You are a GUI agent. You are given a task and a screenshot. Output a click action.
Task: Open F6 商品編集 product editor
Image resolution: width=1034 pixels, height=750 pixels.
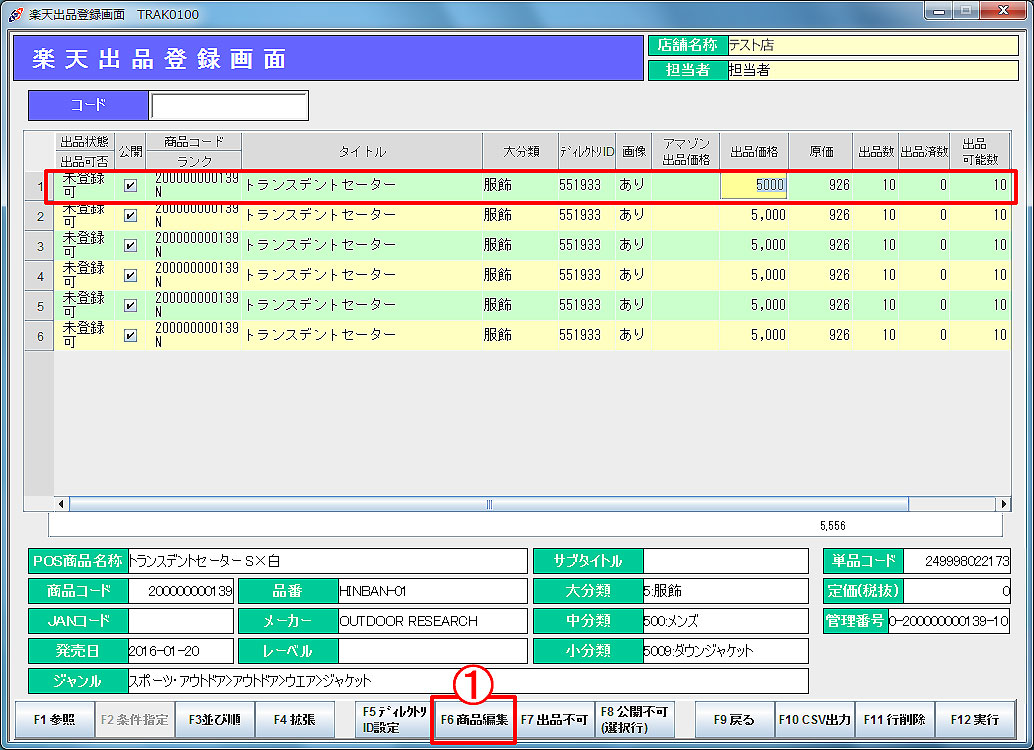474,719
